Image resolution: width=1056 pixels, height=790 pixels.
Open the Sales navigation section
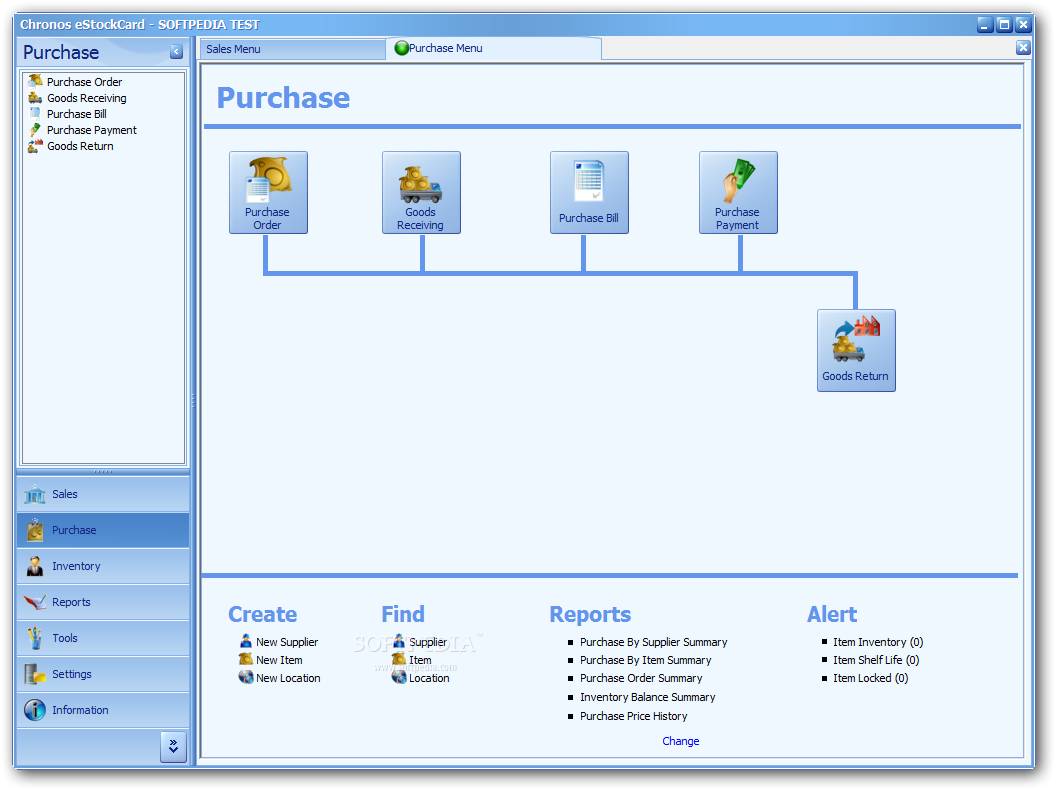103,494
